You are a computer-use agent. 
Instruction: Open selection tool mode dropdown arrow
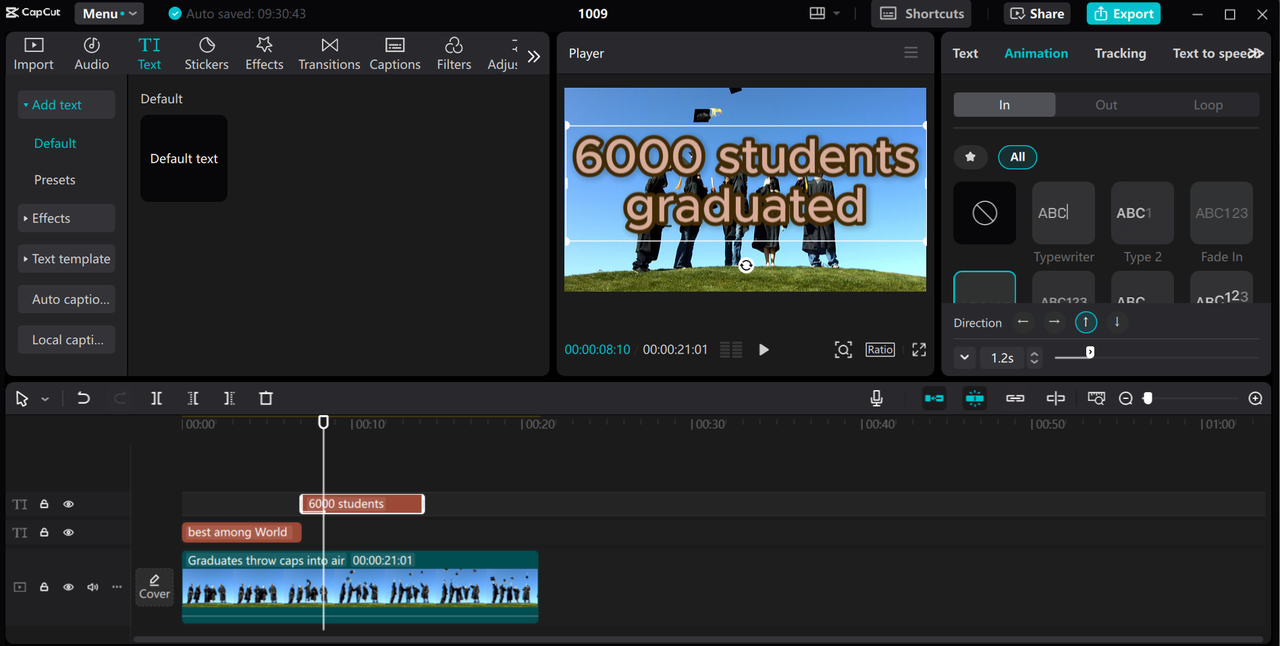click(x=45, y=399)
